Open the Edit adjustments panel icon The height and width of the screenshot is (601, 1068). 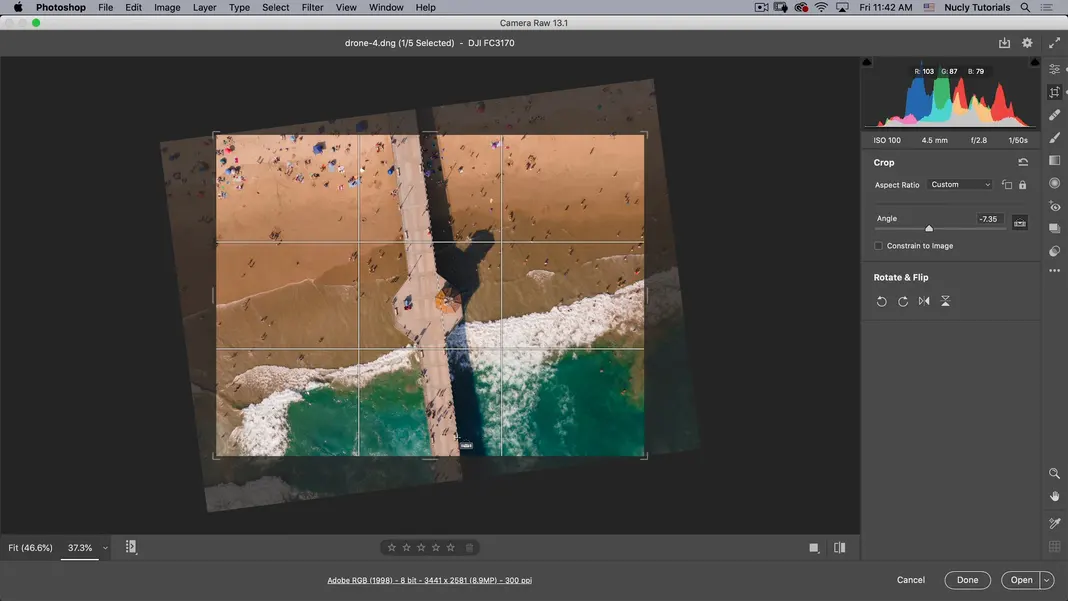click(1054, 70)
